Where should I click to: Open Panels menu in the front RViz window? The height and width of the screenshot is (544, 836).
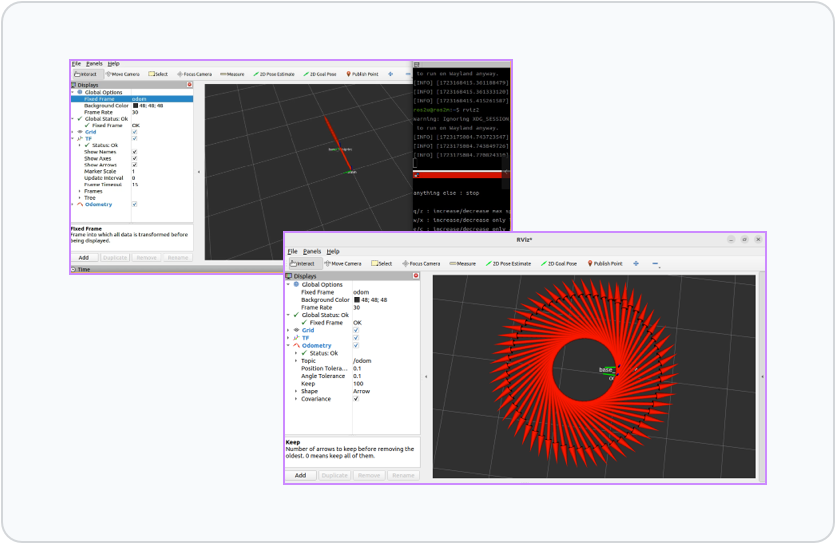click(x=312, y=251)
